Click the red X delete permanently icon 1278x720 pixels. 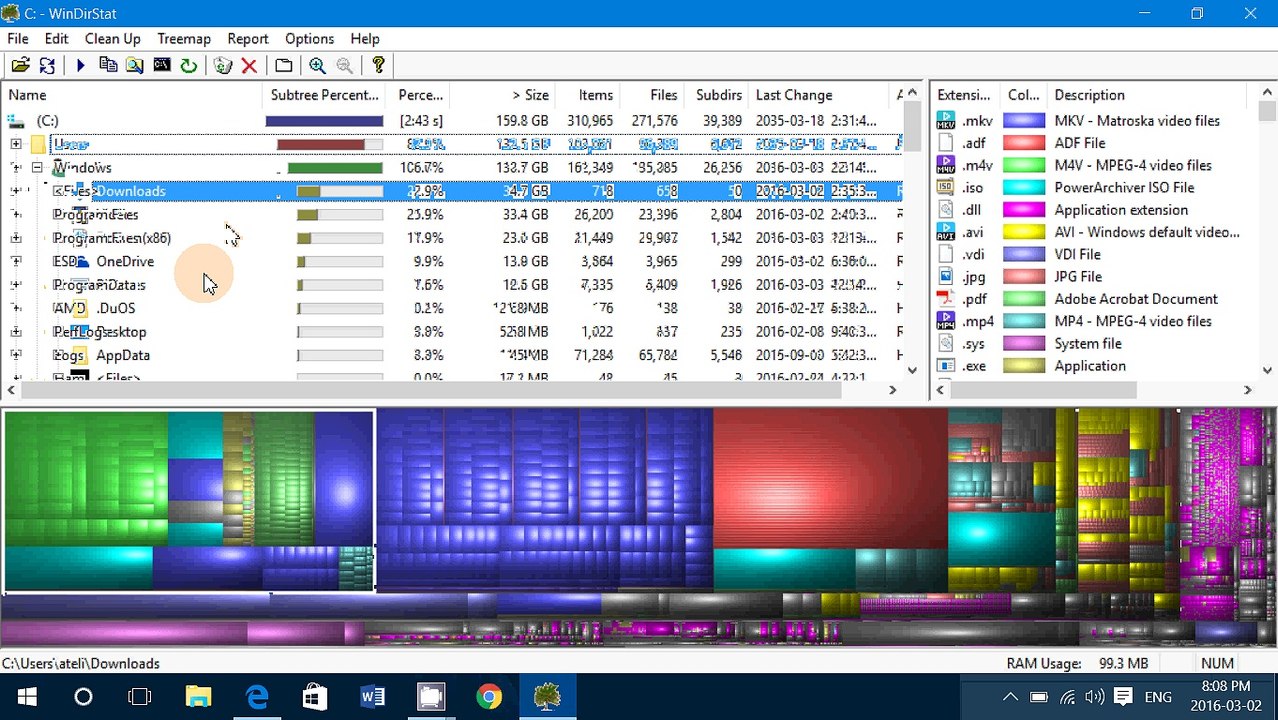click(249, 65)
